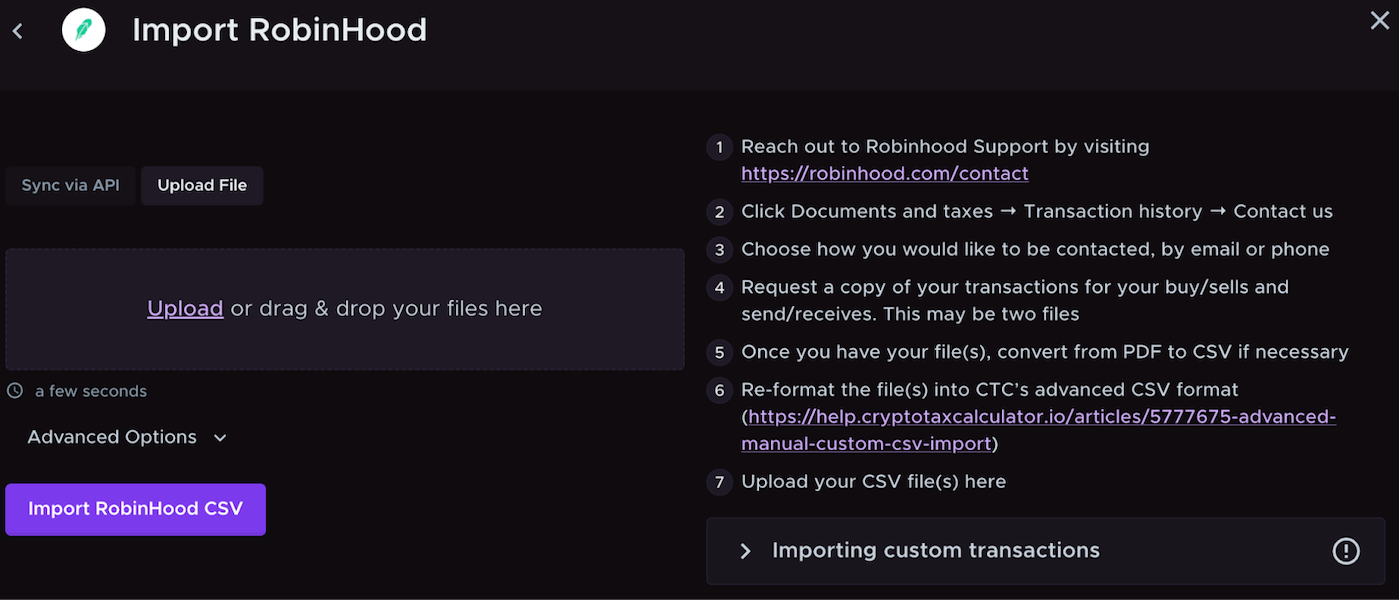The height and width of the screenshot is (600, 1399).
Task: Click the 'convert from PDF to CSV' step text
Action: [1045, 352]
